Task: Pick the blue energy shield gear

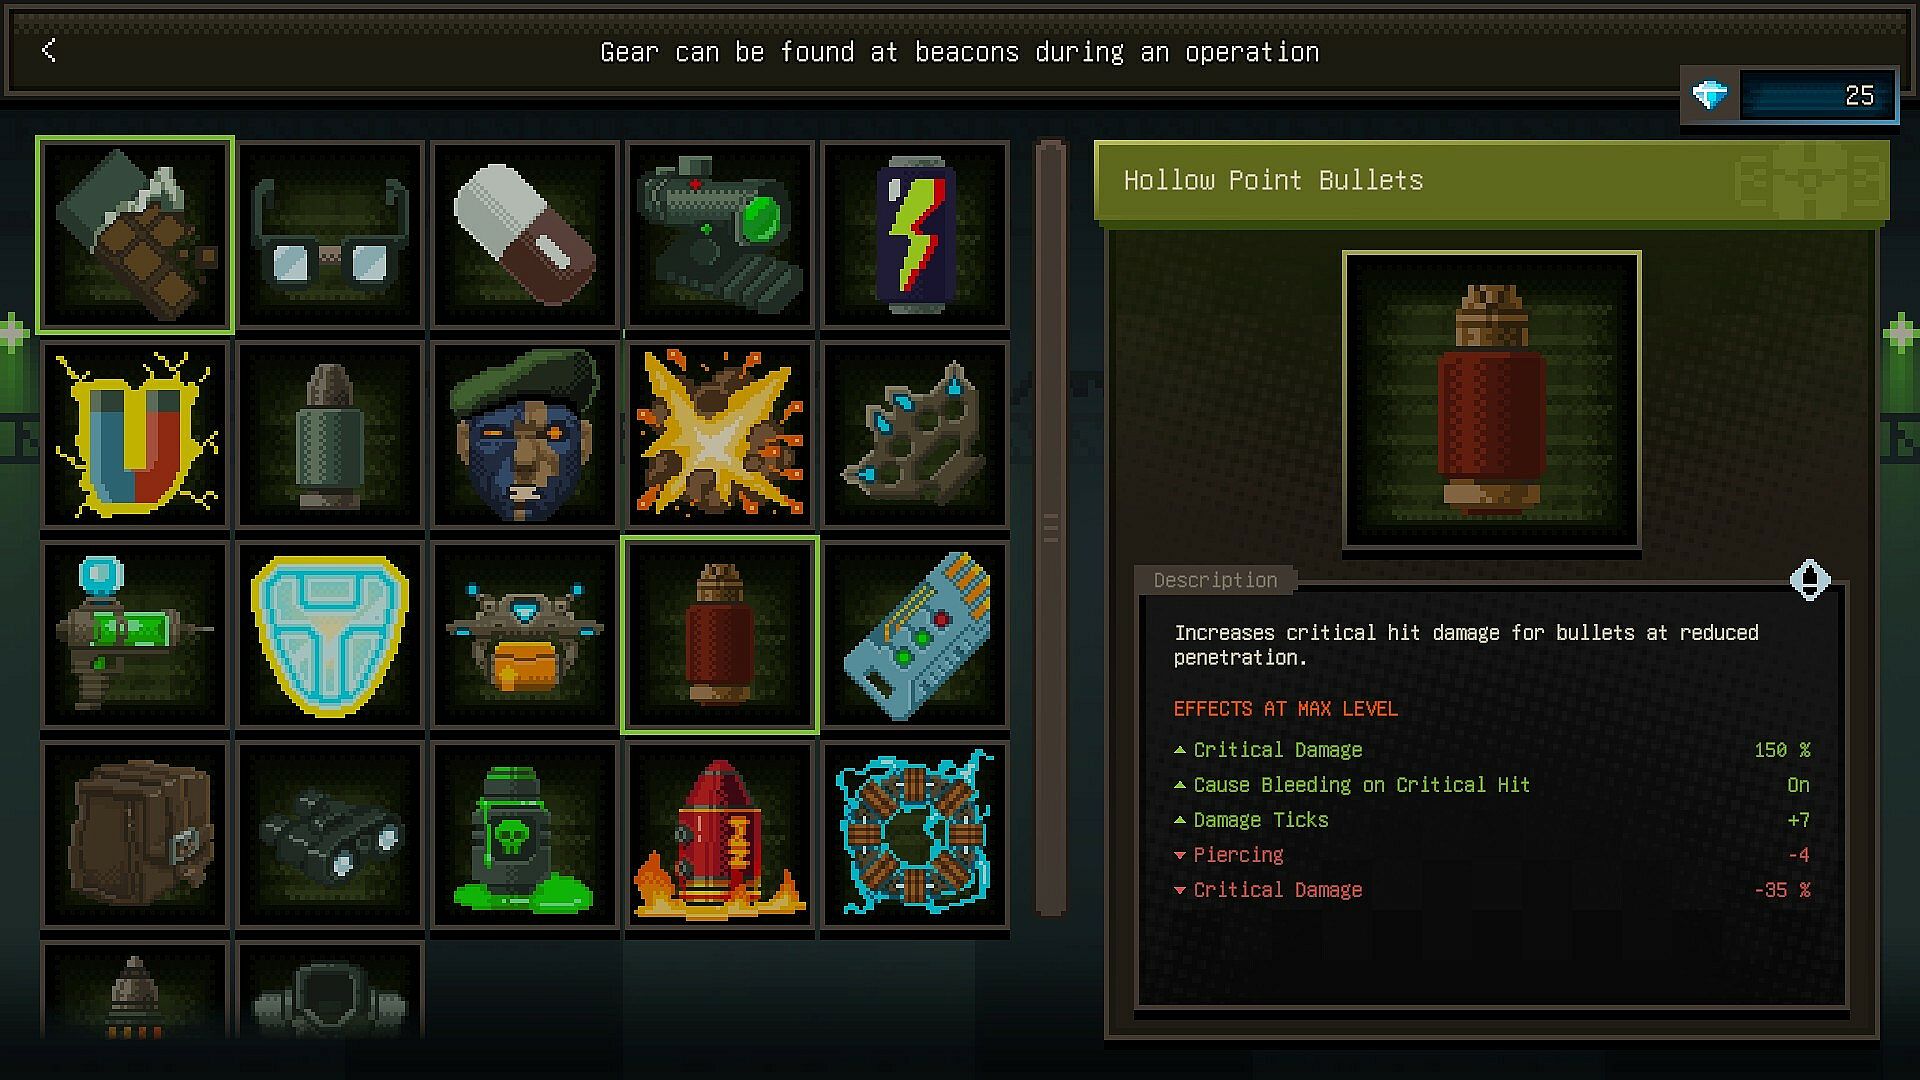Action: pyautogui.click(x=330, y=635)
